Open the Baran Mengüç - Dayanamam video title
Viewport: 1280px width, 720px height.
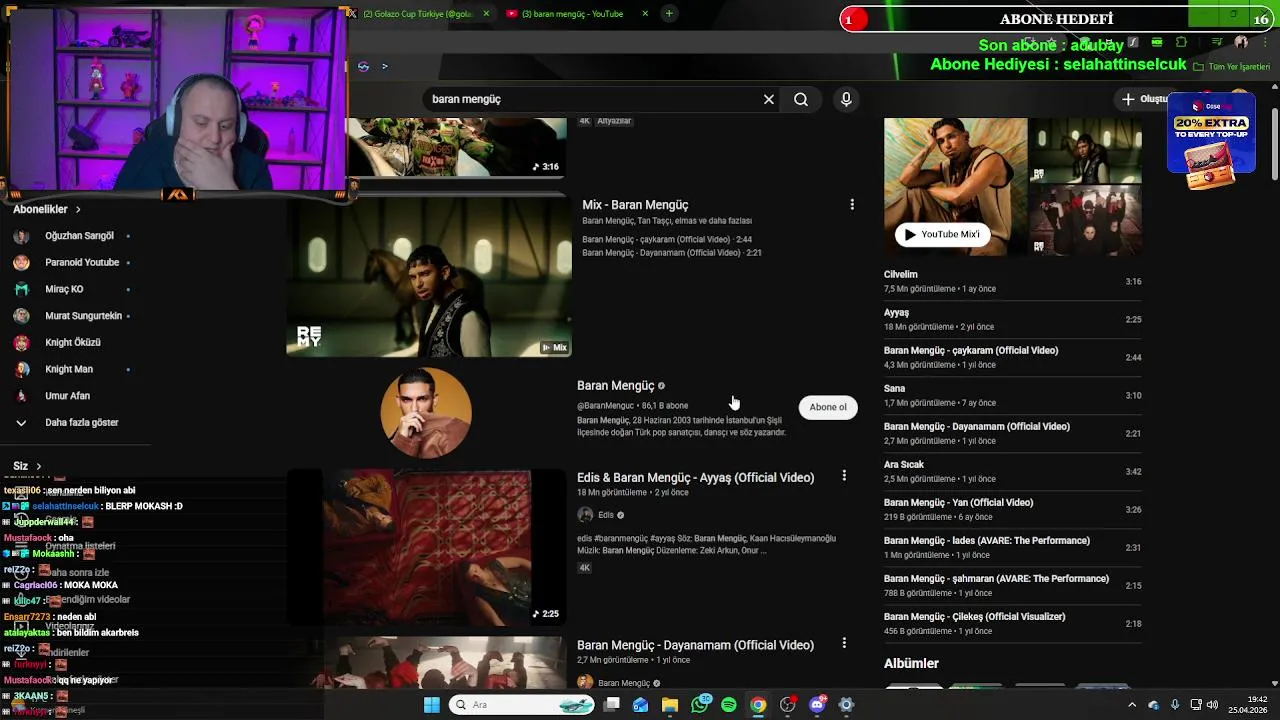(695, 645)
